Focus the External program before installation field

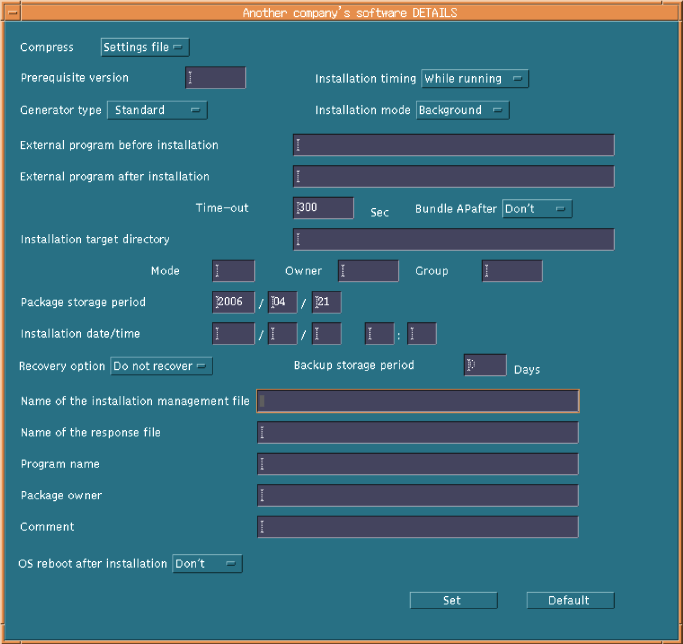pyautogui.click(x=453, y=145)
